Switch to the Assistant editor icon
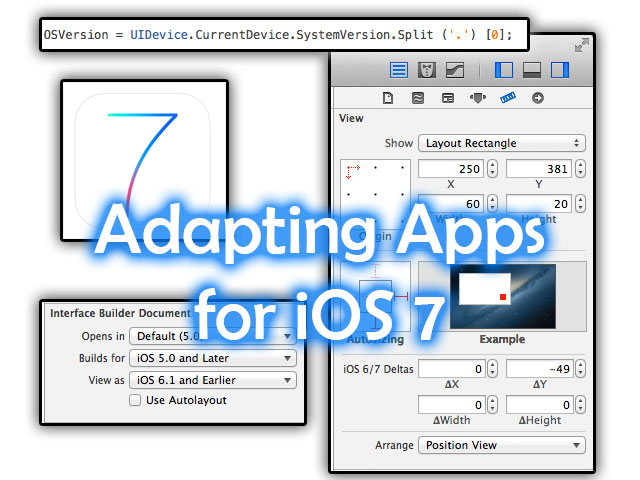Viewport: 640px width, 480px height. coord(427,70)
